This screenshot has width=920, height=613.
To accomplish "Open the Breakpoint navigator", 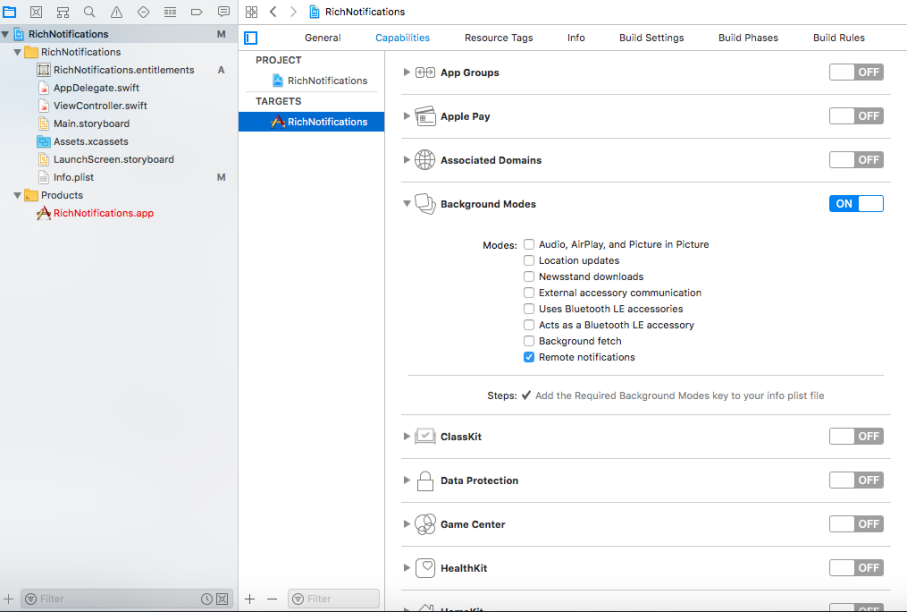I will 197,12.
